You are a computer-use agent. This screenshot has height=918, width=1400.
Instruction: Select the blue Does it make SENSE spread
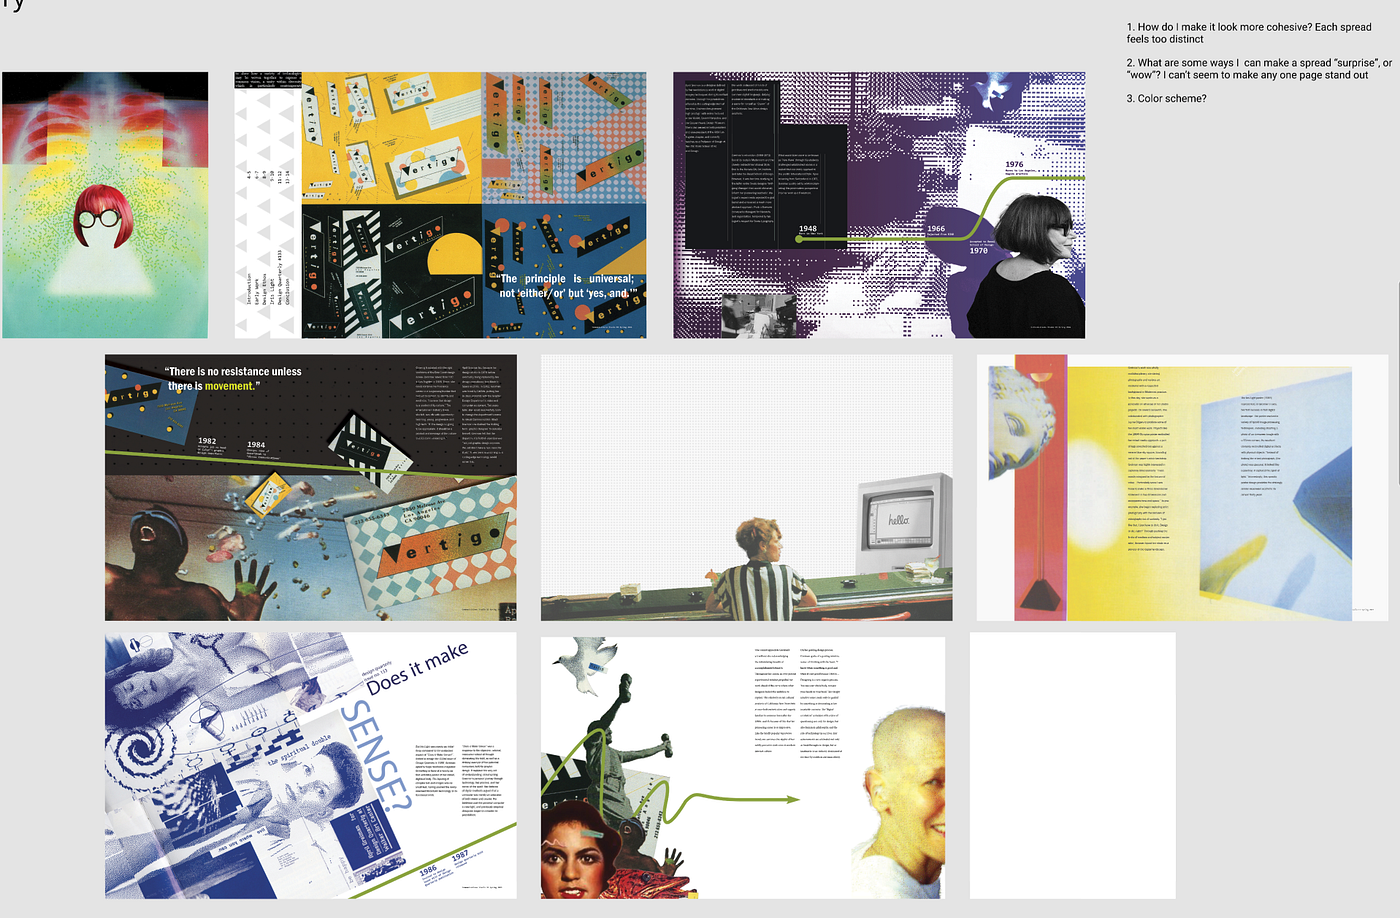pos(311,766)
